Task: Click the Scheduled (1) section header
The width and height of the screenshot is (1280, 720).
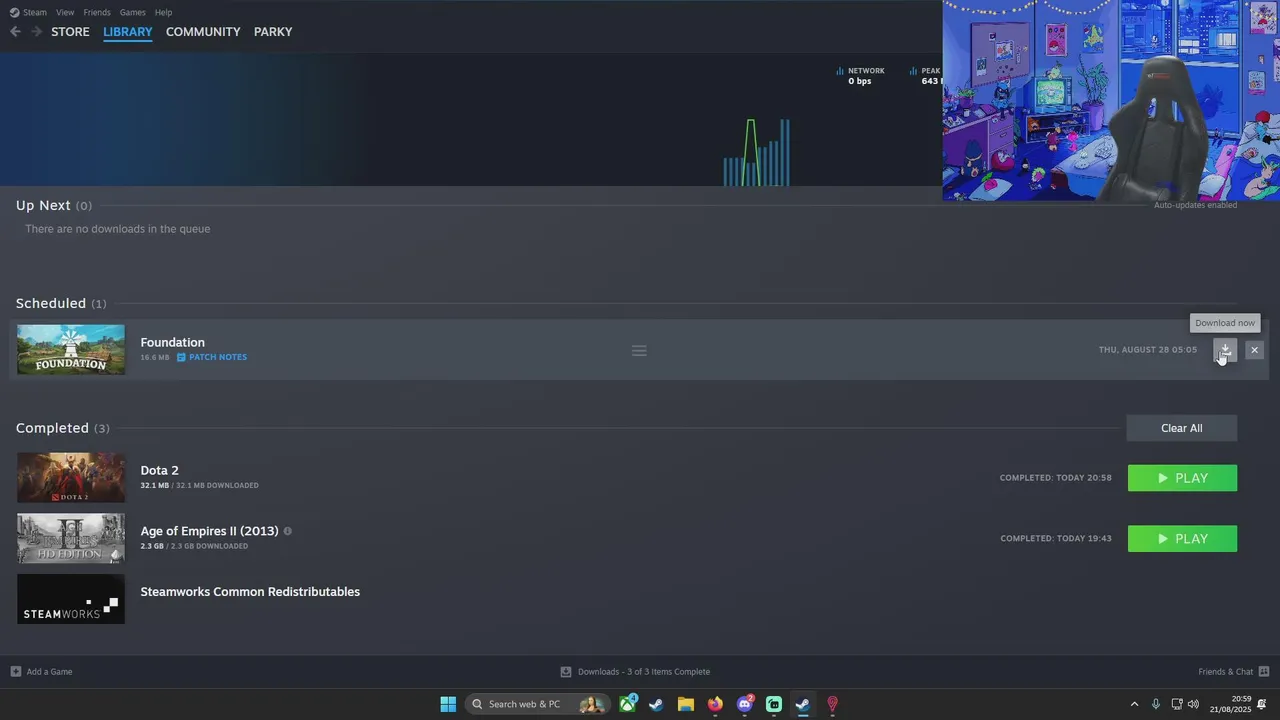Action: (61, 303)
